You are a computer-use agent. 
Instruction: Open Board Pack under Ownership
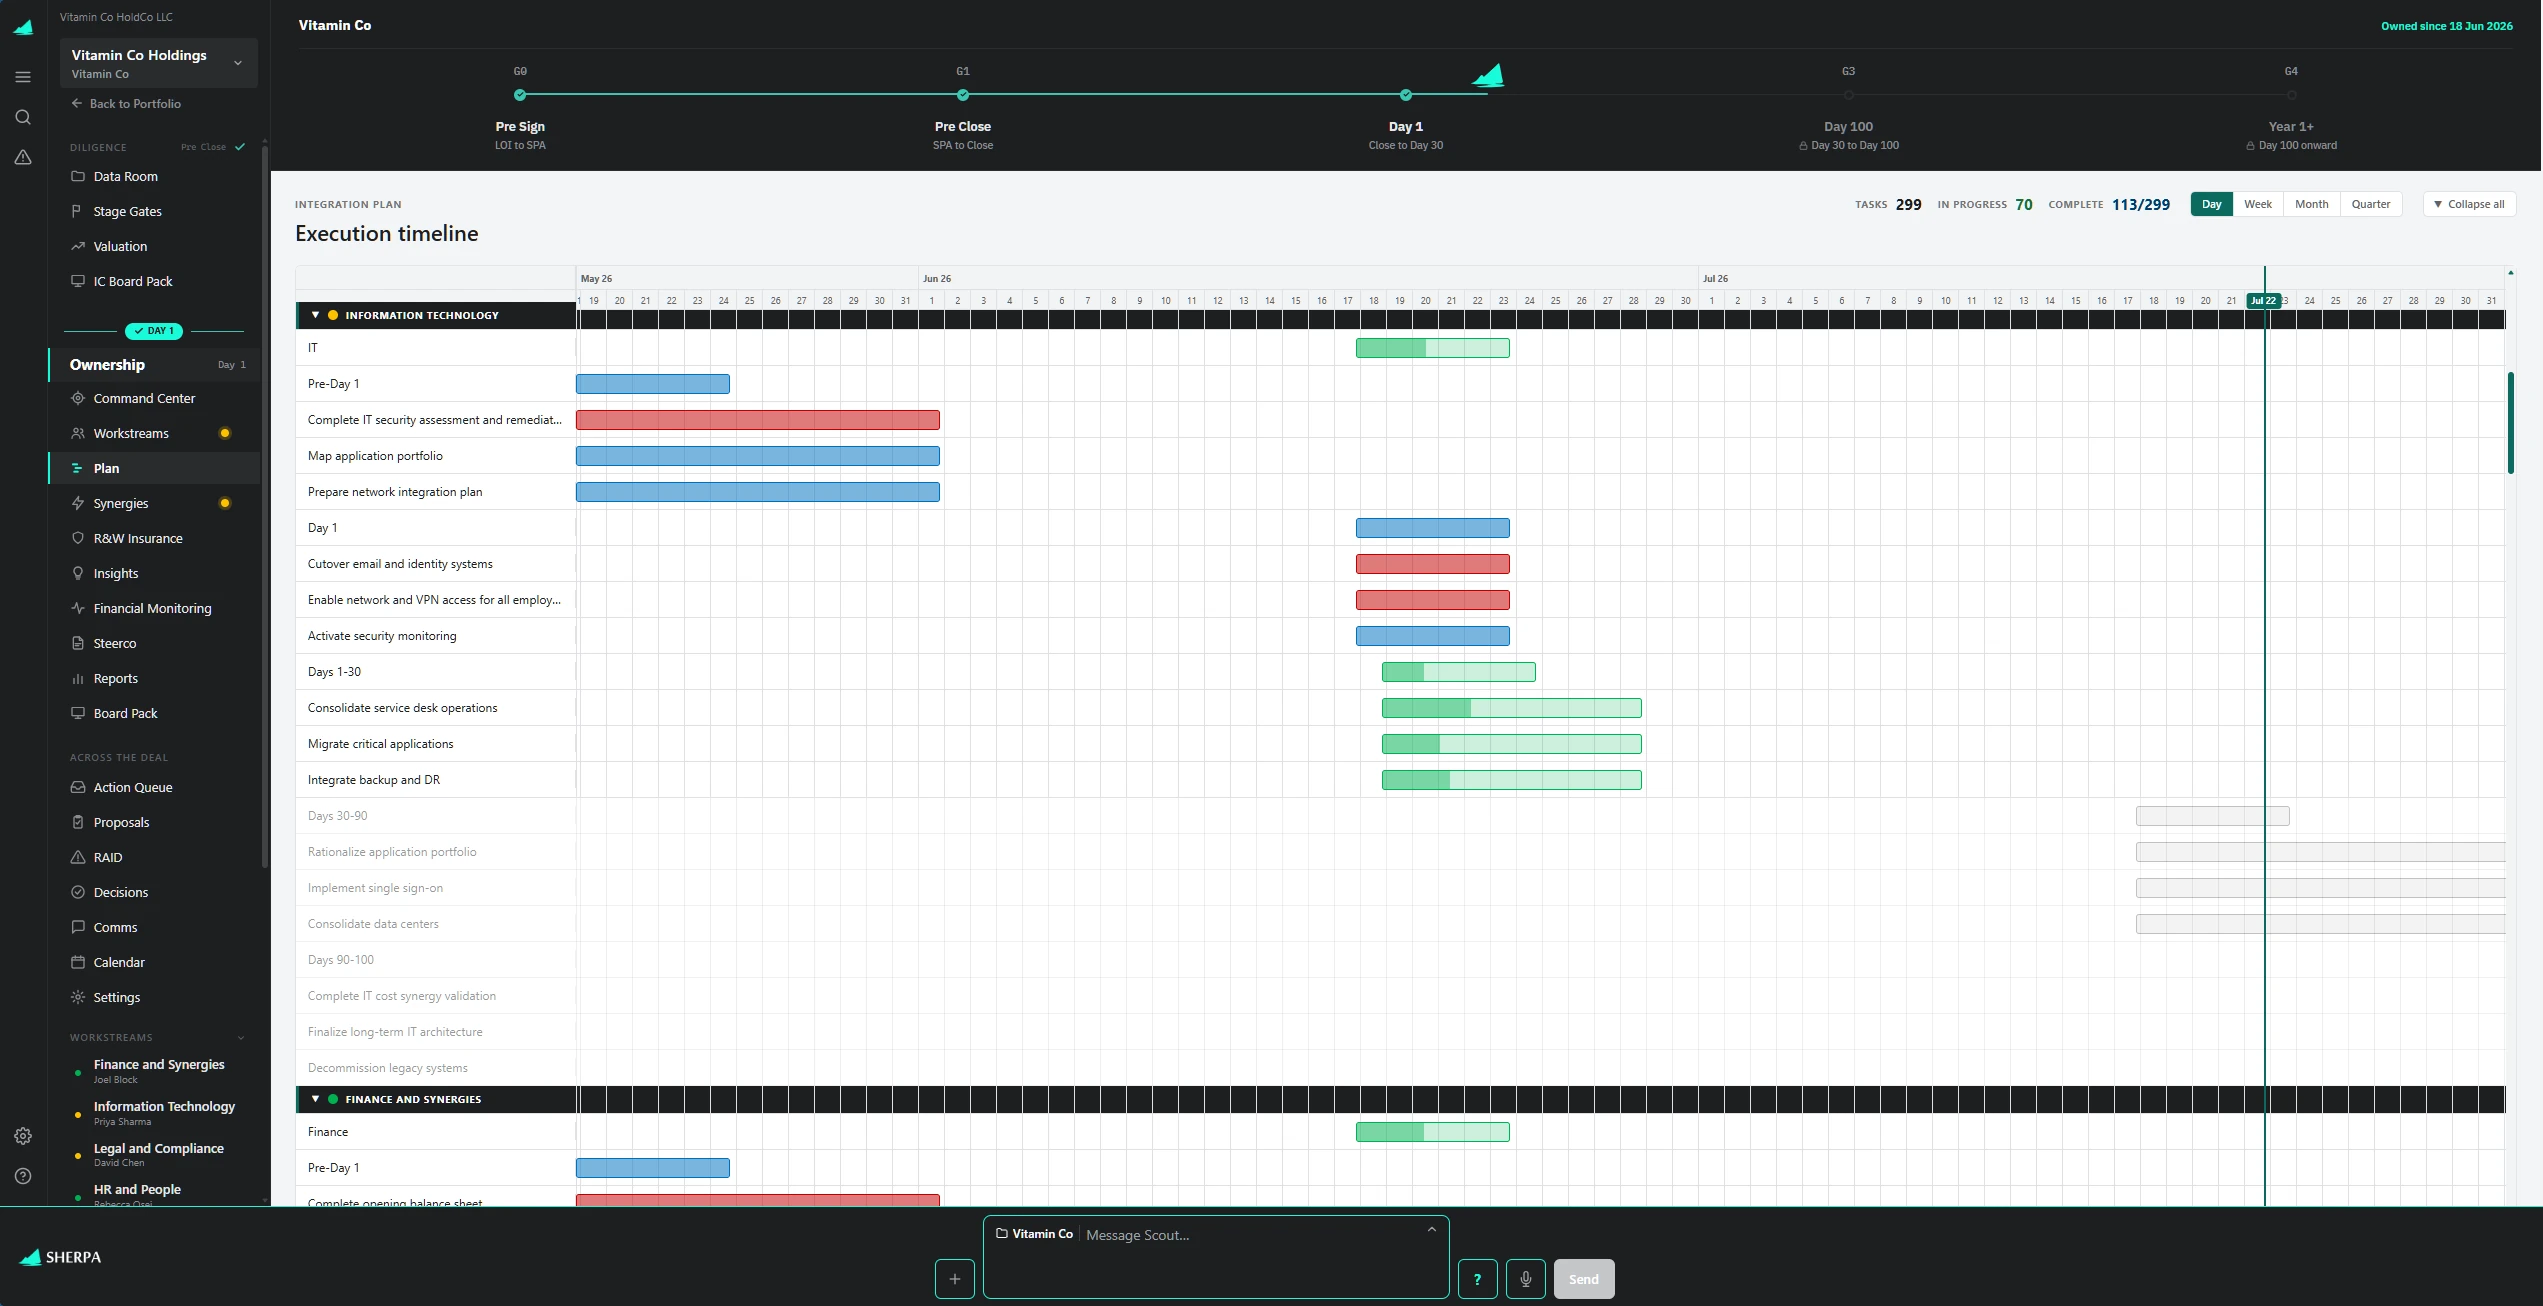[154, 713]
